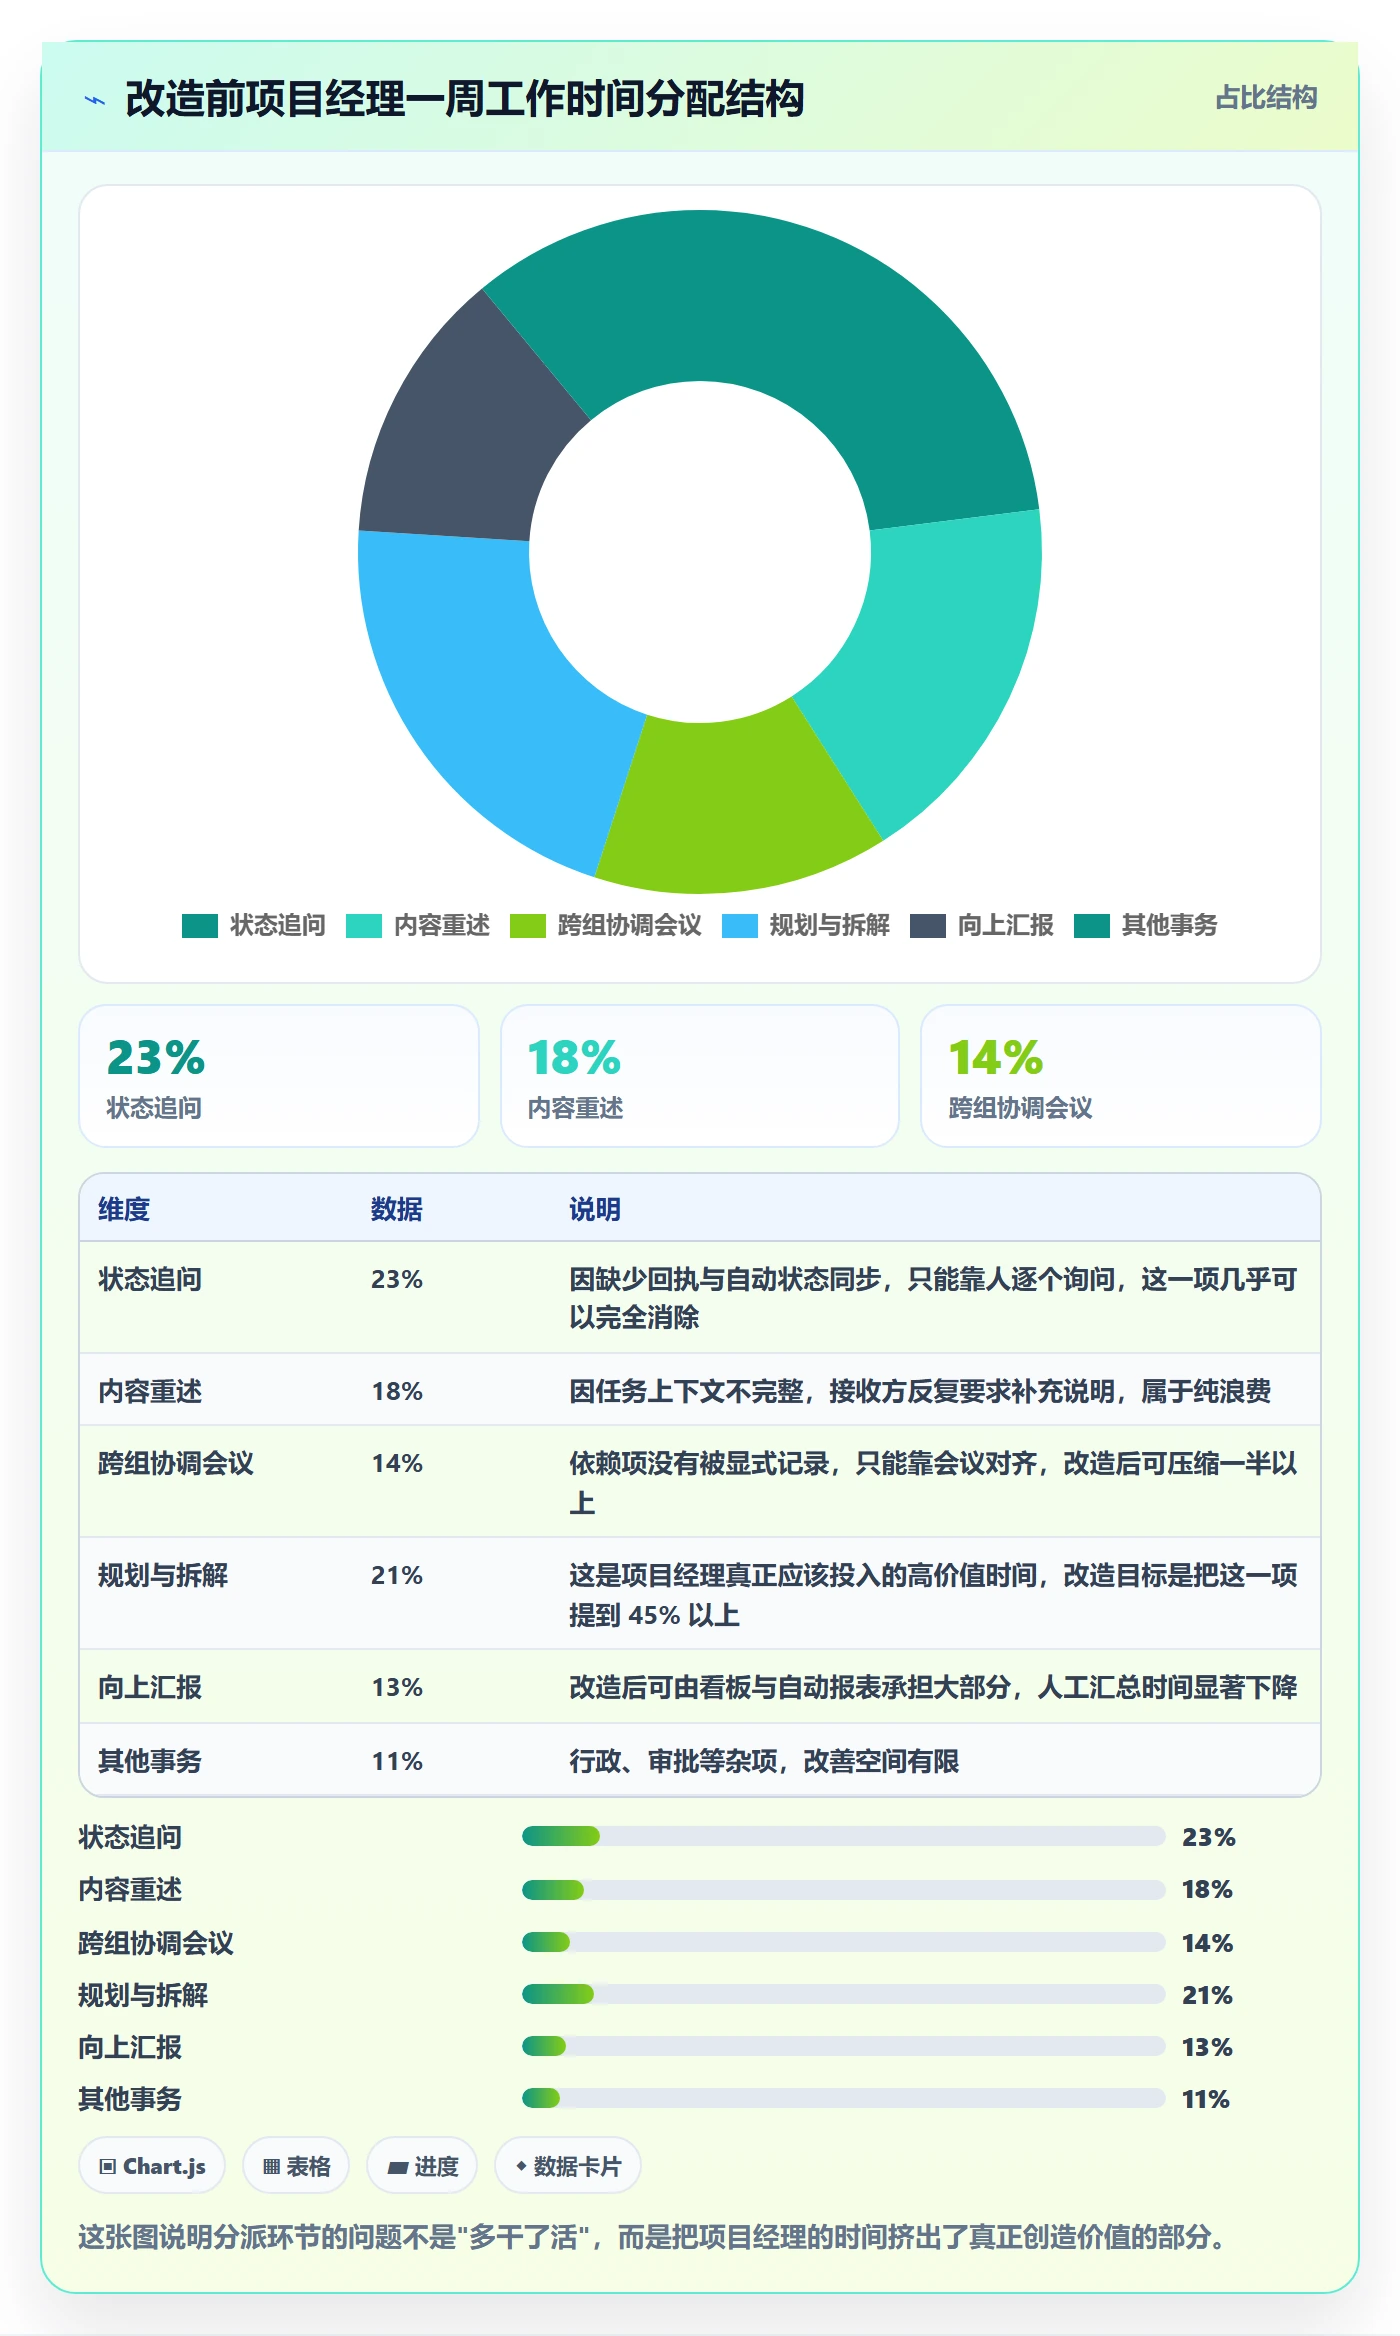1400x2336 pixels.
Task: Click the 说明 table column header
Action: pyautogui.click(x=595, y=1209)
